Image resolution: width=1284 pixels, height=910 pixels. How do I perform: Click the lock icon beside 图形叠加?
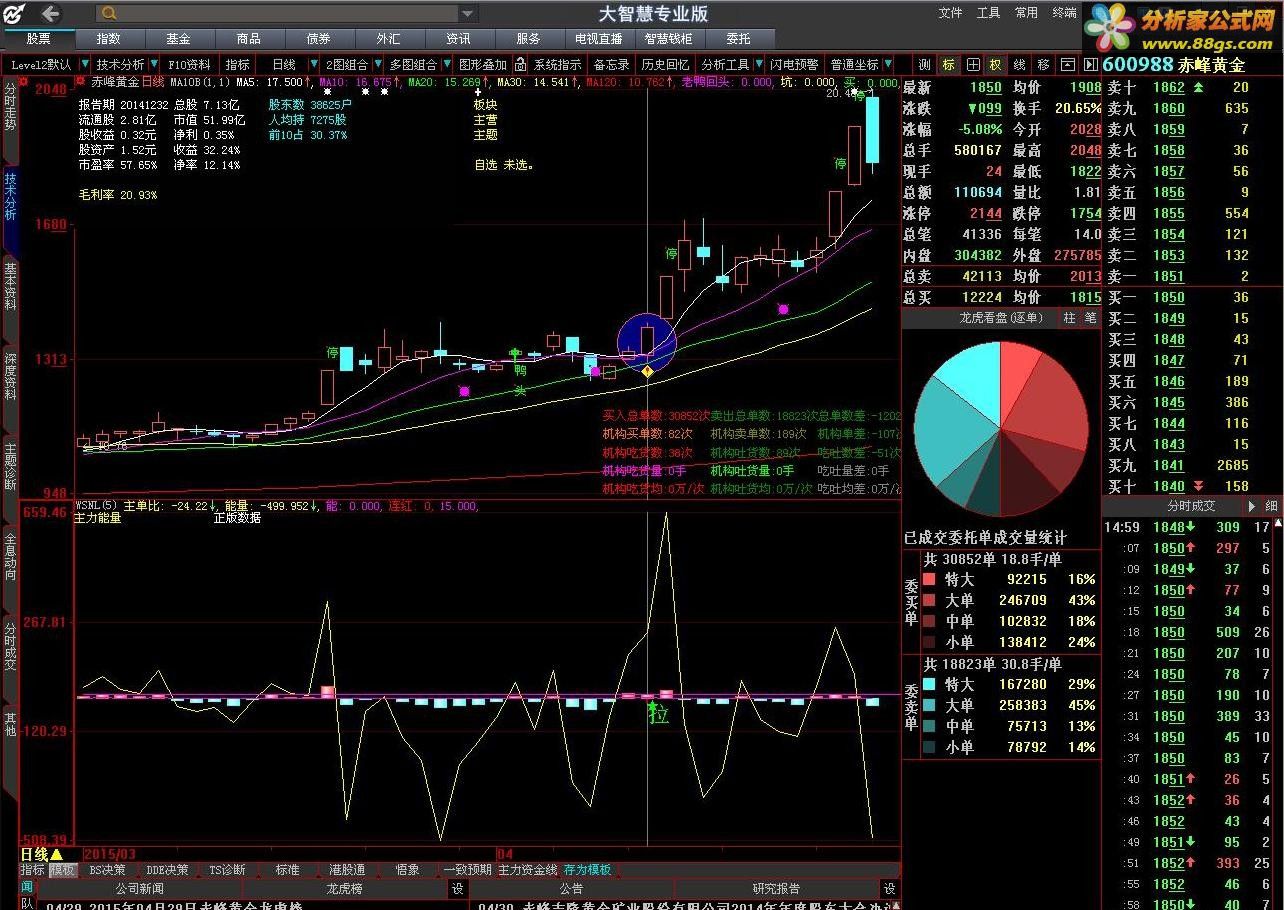[520, 64]
